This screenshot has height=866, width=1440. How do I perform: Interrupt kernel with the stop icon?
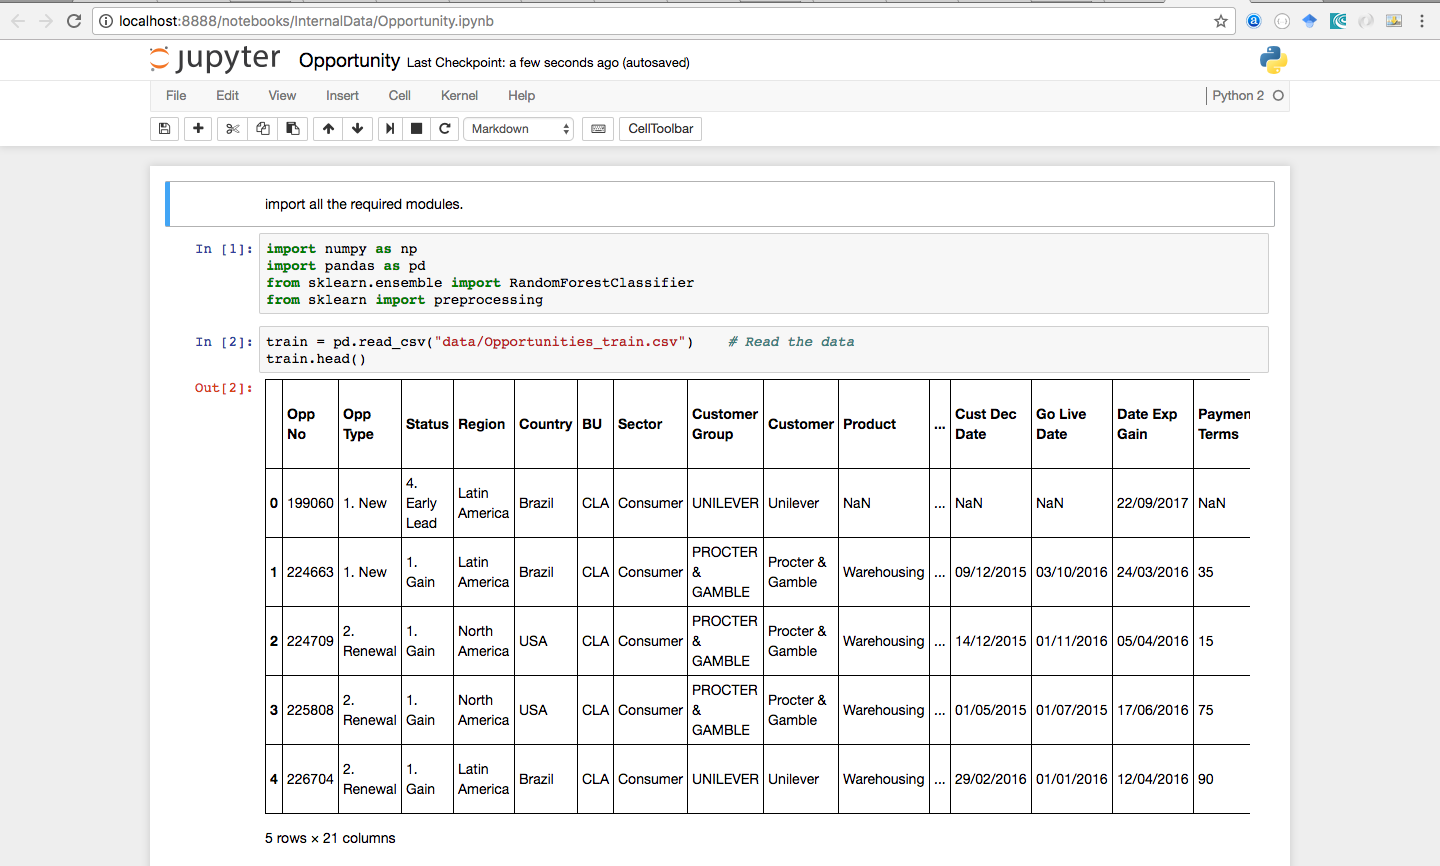pos(417,129)
